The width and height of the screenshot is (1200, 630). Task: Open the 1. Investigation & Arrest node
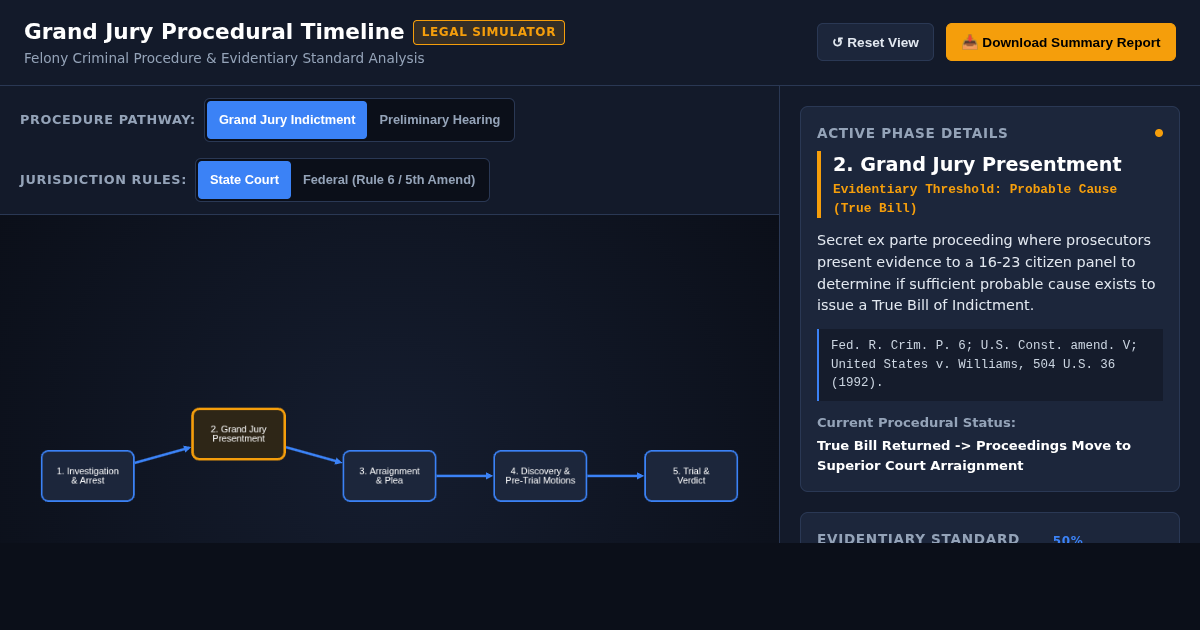pyautogui.click(x=88, y=476)
